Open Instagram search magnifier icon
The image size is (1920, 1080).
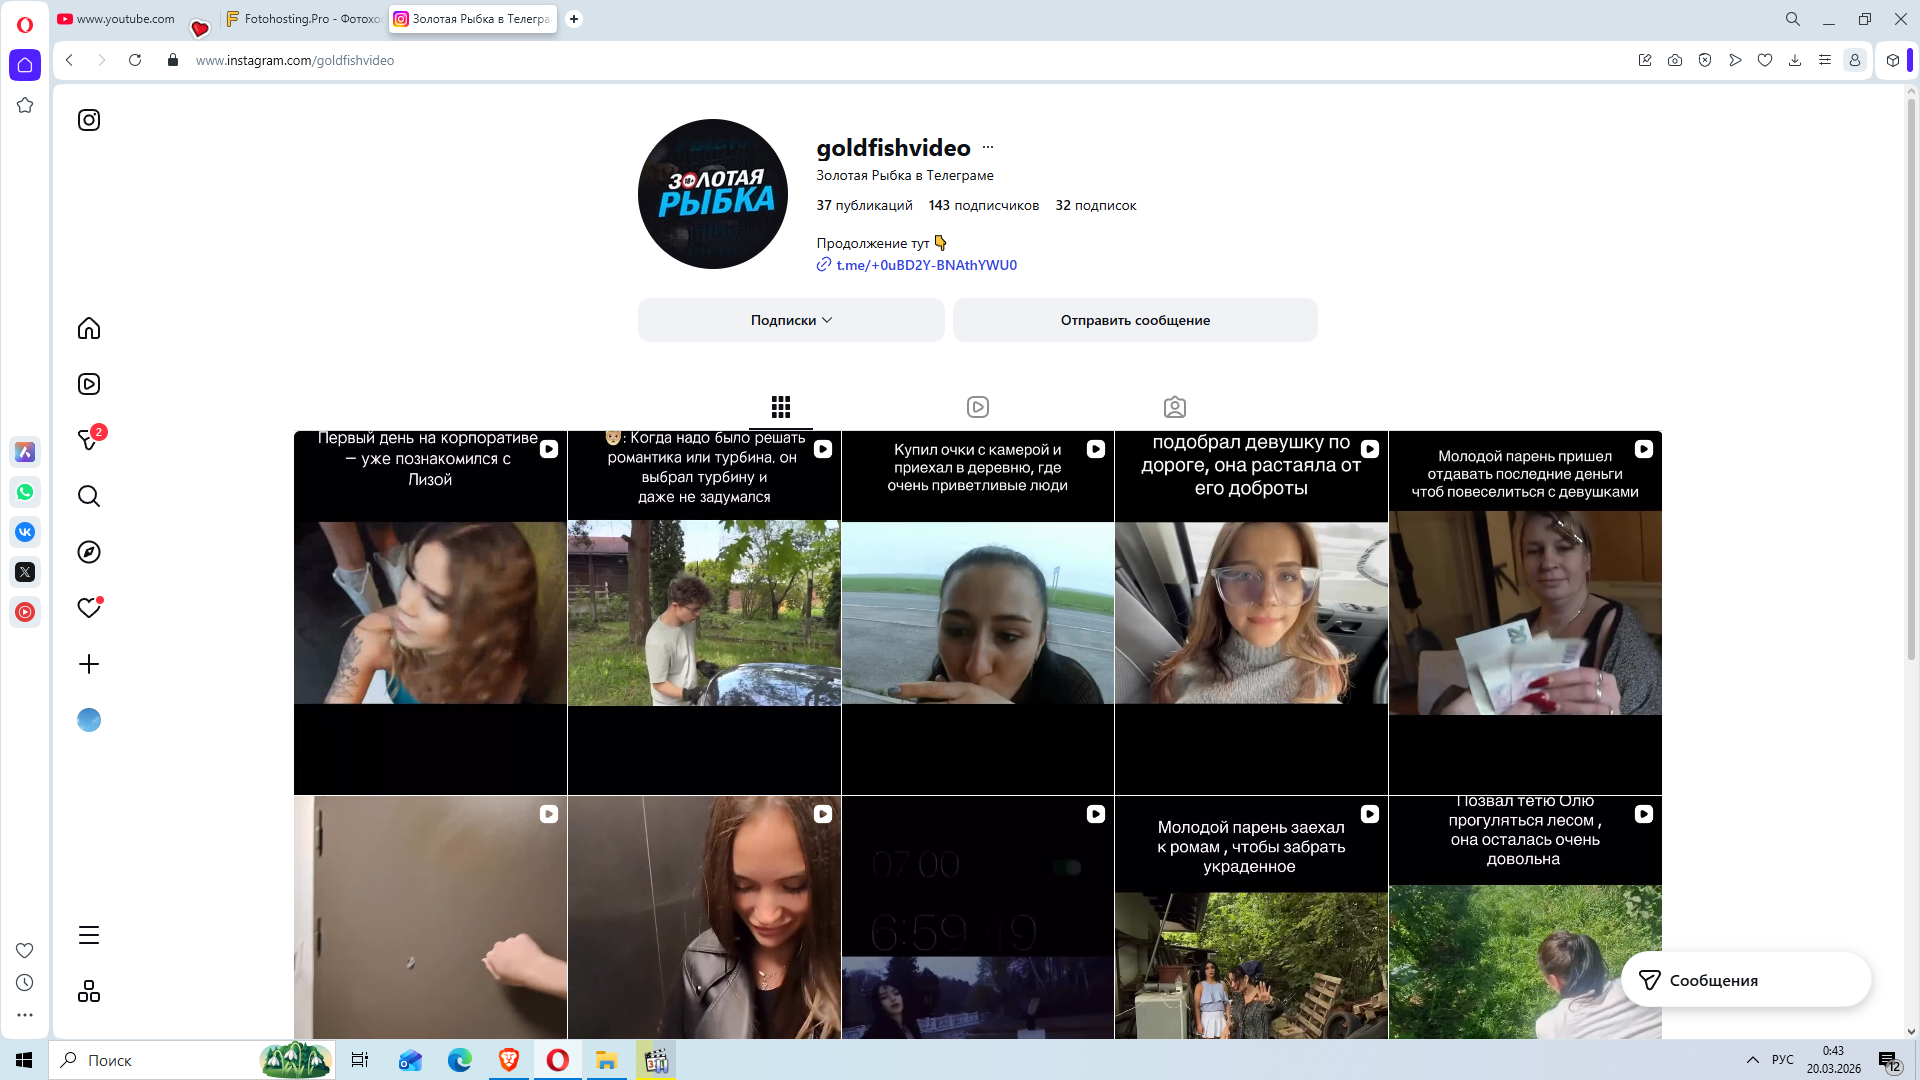[x=89, y=496]
